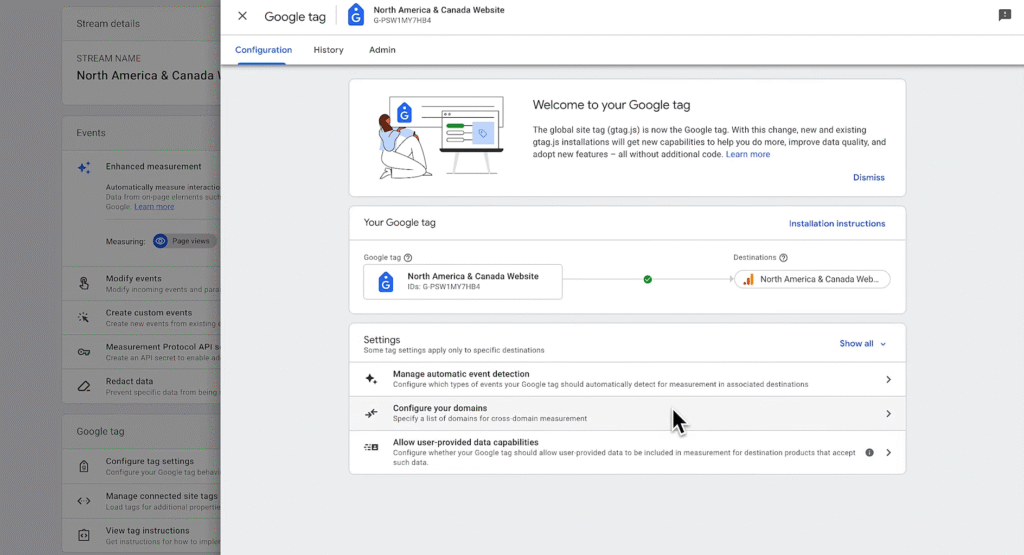The height and width of the screenshot is (555, 1024).
Task: Open the feedback icon at top right
Action: point(1004,15)
